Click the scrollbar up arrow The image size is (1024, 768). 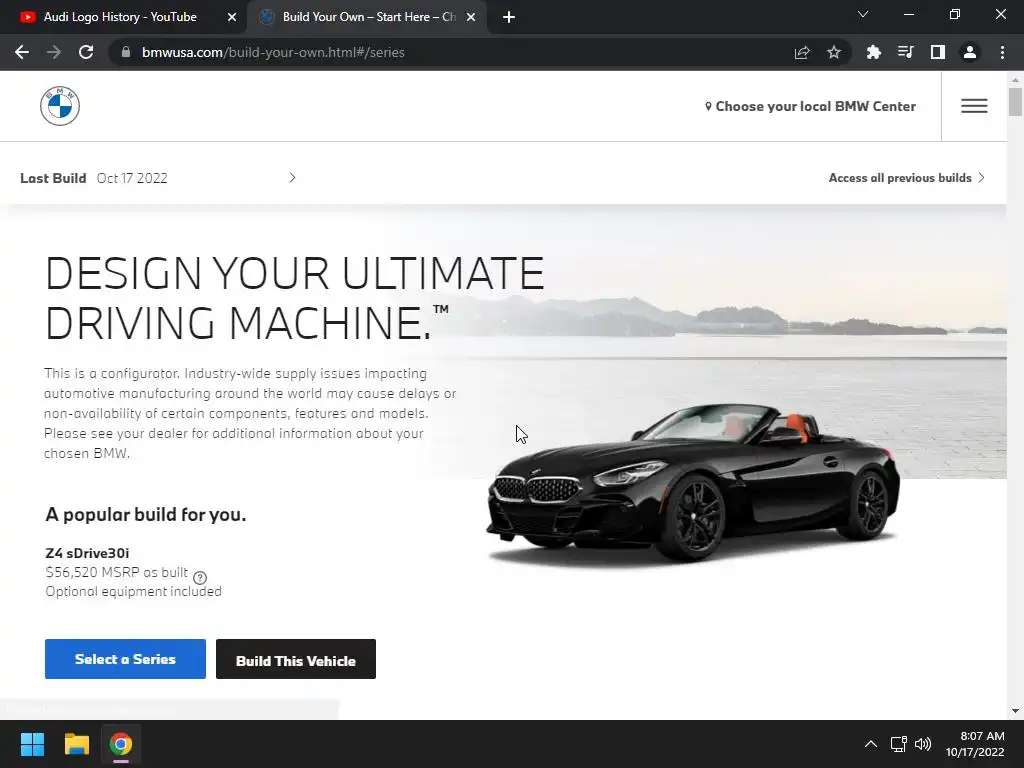[1015, 79]
